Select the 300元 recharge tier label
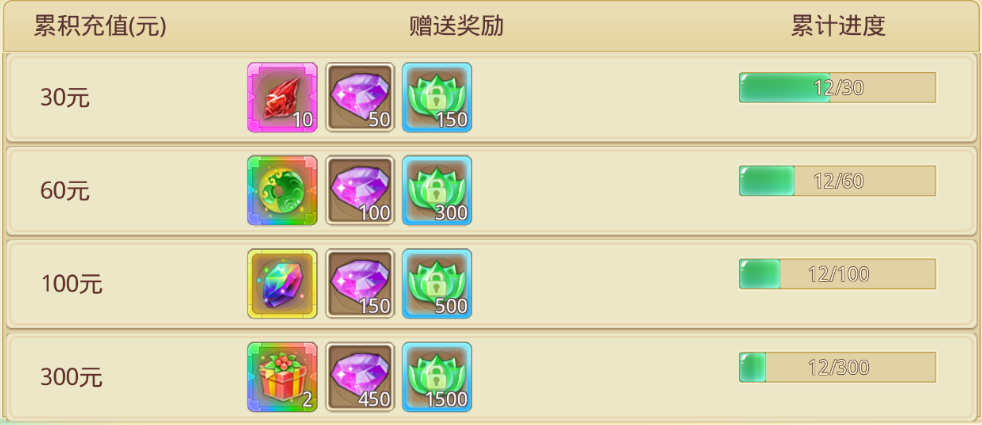982x425 pixels. (71, 377)
